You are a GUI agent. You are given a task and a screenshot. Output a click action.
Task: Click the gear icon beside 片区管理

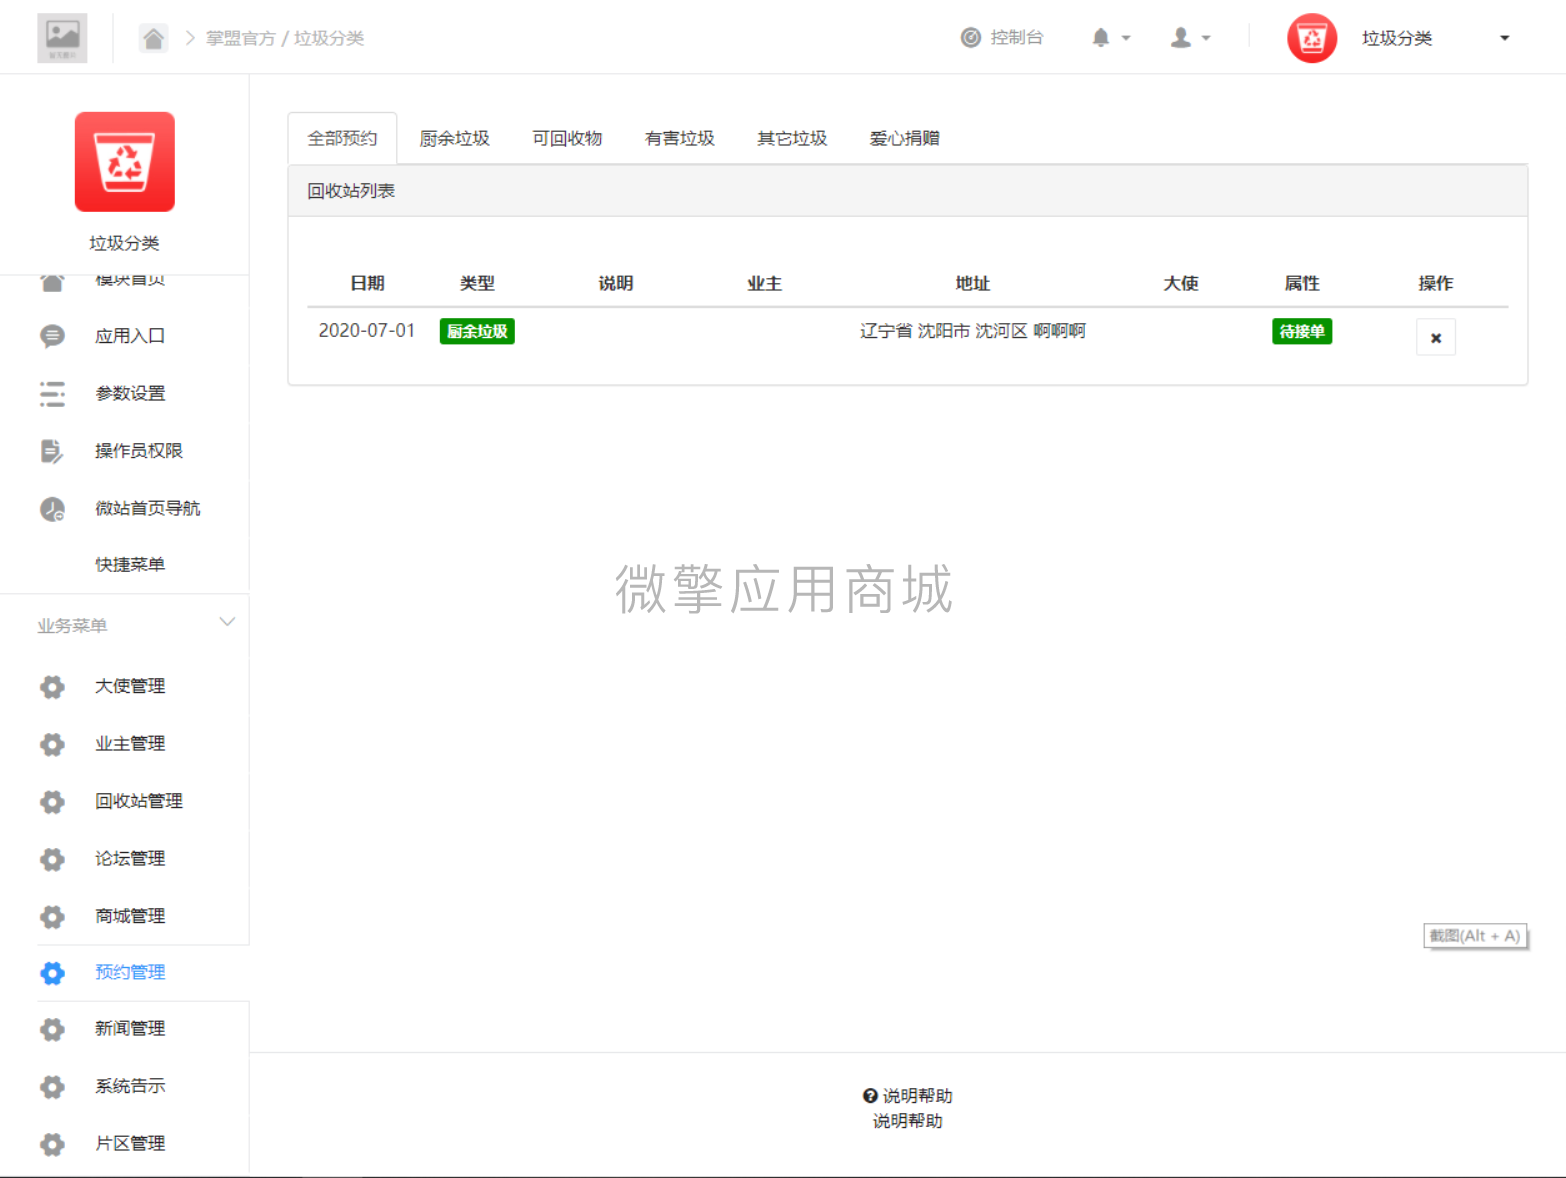pyautogui.click(x=52, y=1144)
